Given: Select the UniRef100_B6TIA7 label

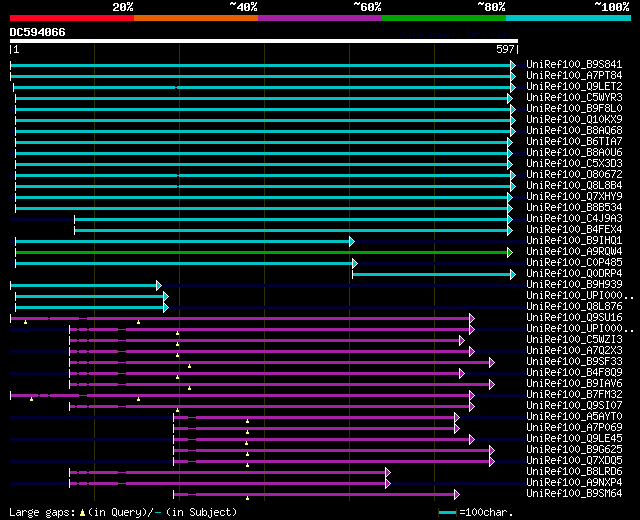Looking at the screenshot, I should [574, 142].
